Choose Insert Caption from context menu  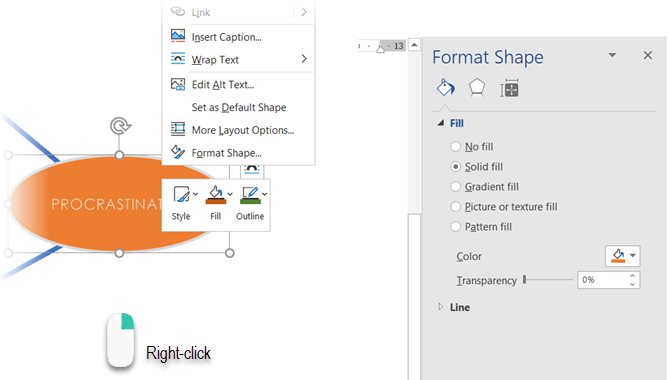[x=238, y=37]
